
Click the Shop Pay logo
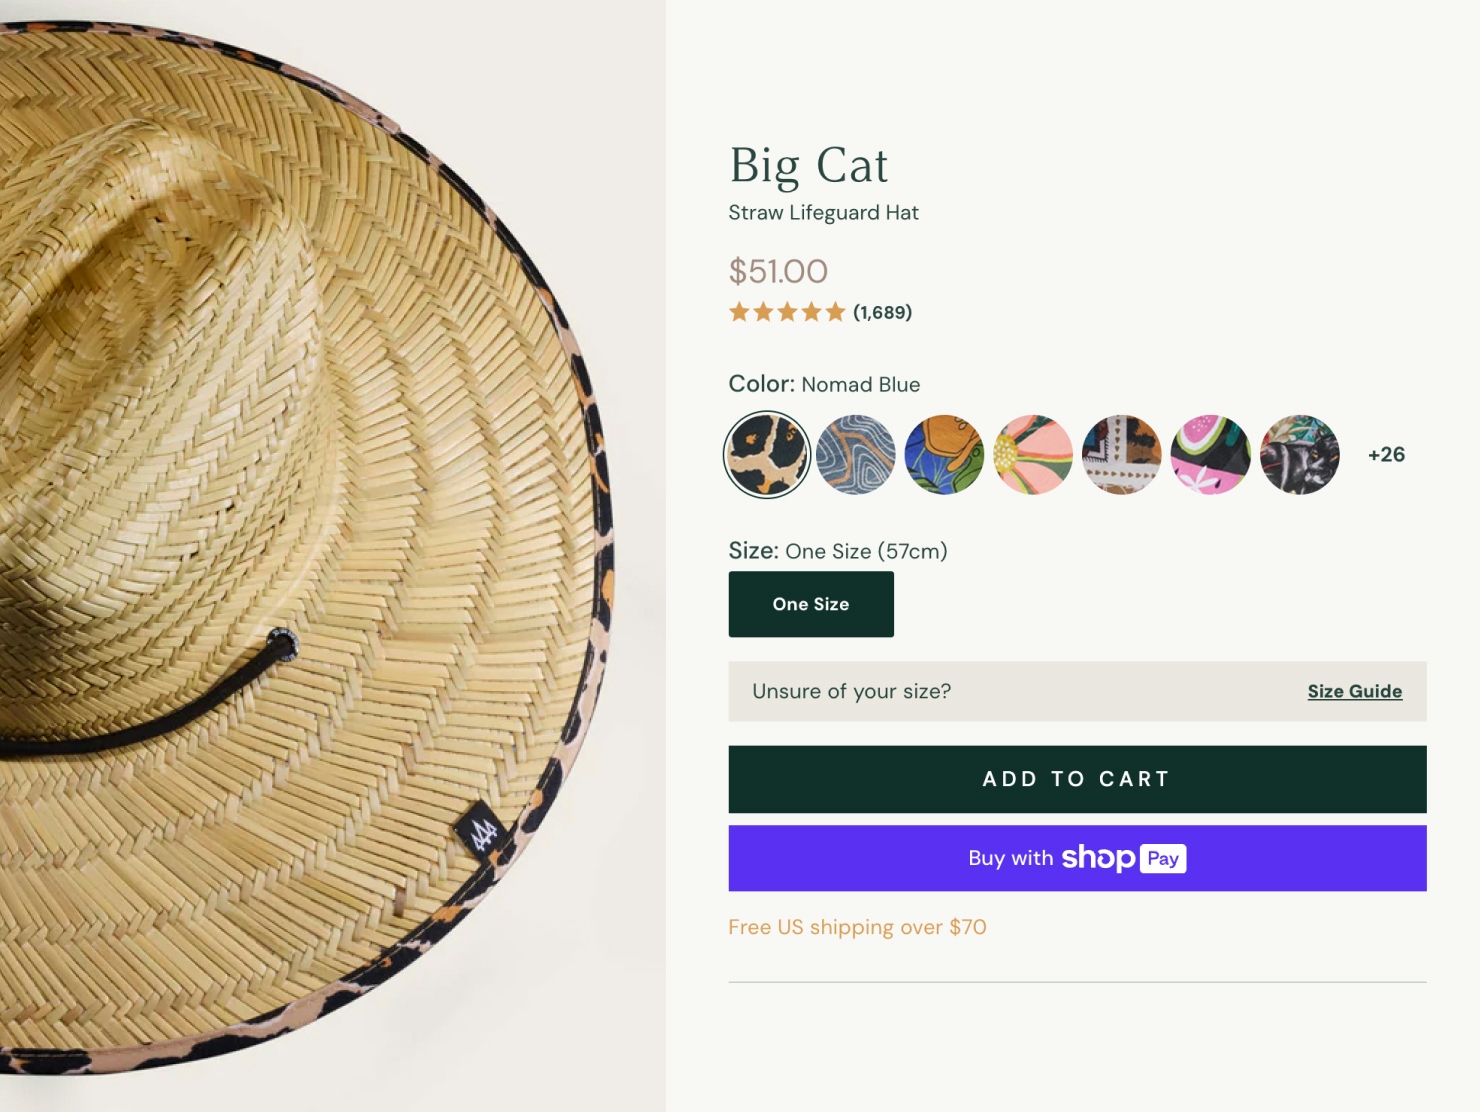pos(1123,858)
